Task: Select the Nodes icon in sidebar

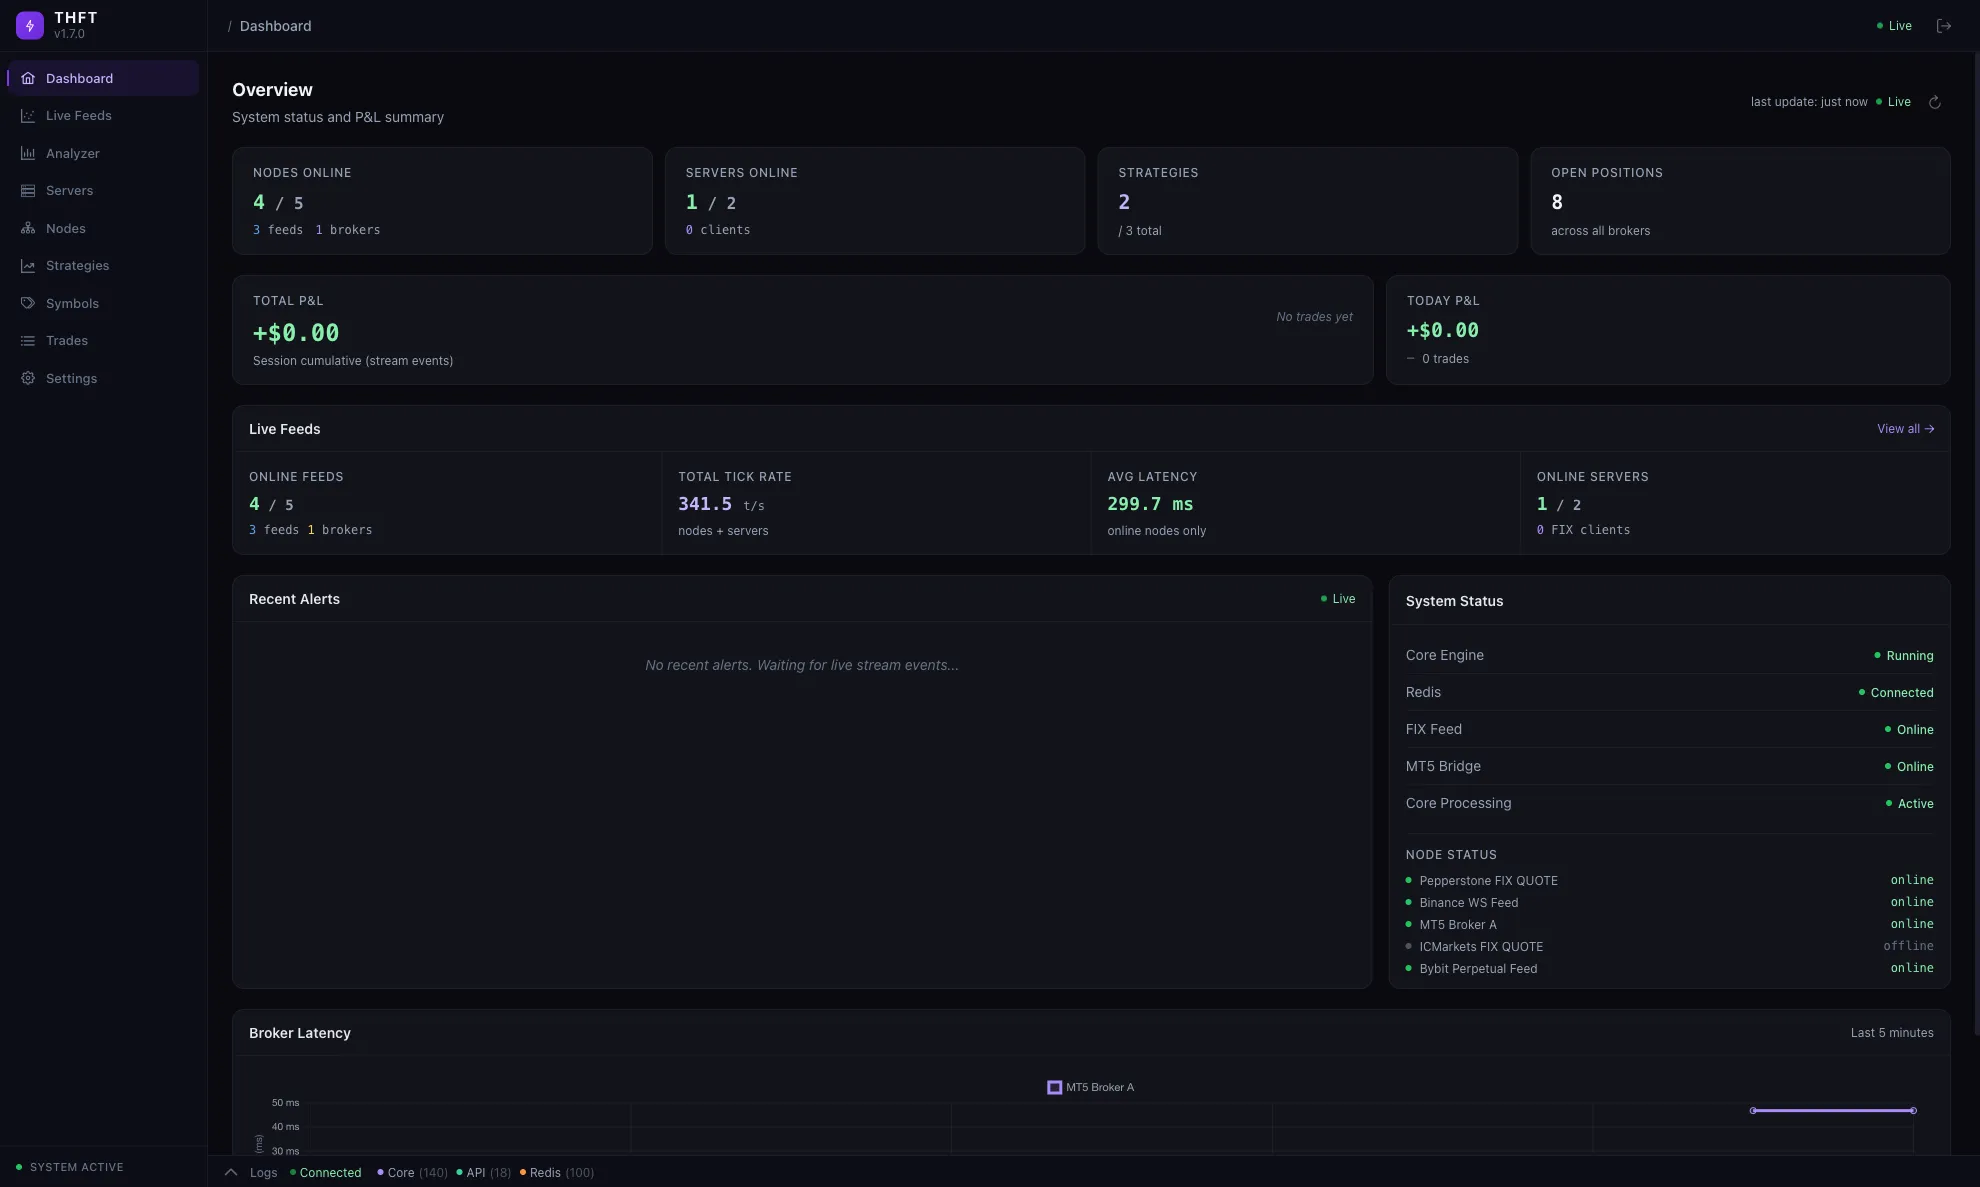Action: (x=29, y=228)
